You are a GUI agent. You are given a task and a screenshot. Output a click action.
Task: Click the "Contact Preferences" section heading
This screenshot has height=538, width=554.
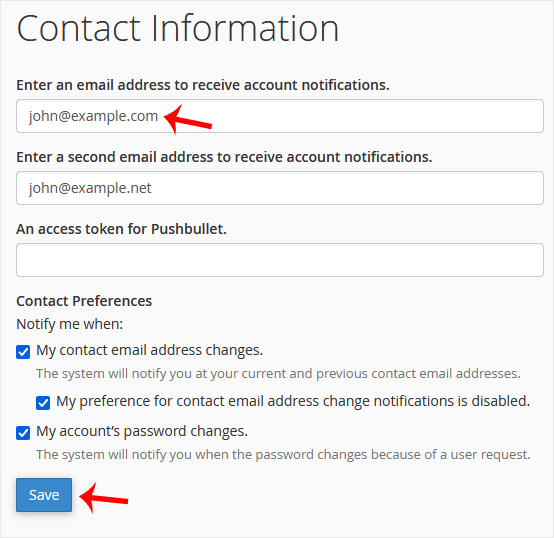[x=84, y=301]
